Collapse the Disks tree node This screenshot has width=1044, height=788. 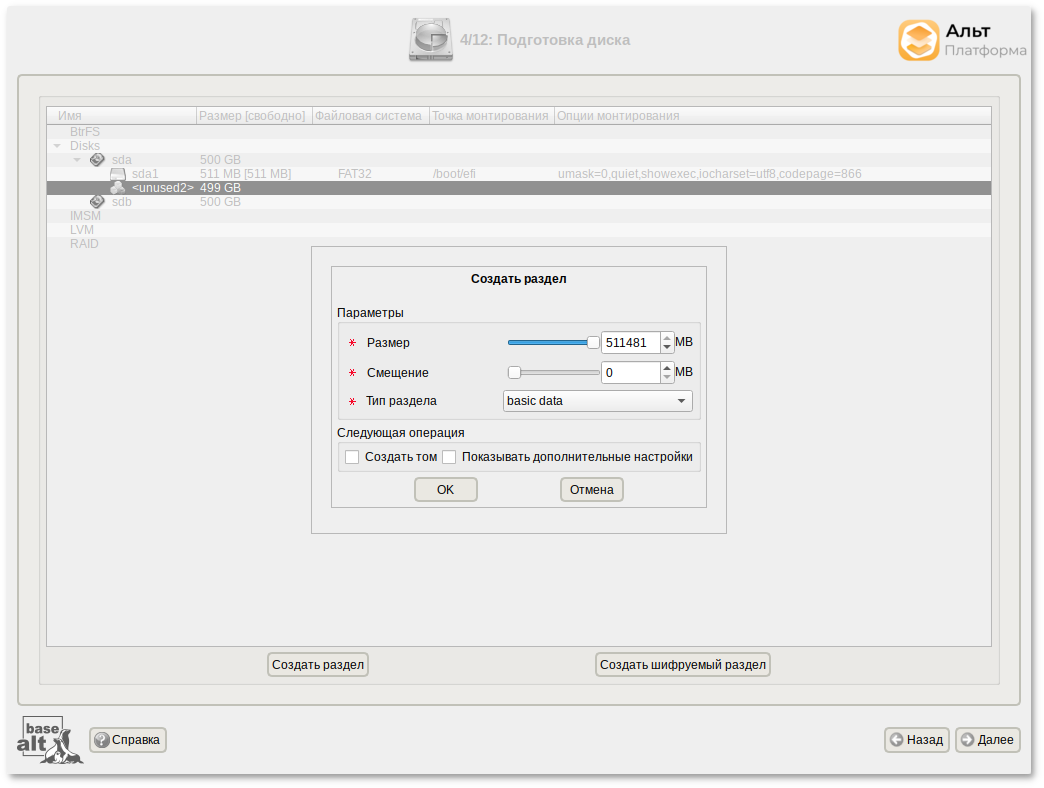57,146
